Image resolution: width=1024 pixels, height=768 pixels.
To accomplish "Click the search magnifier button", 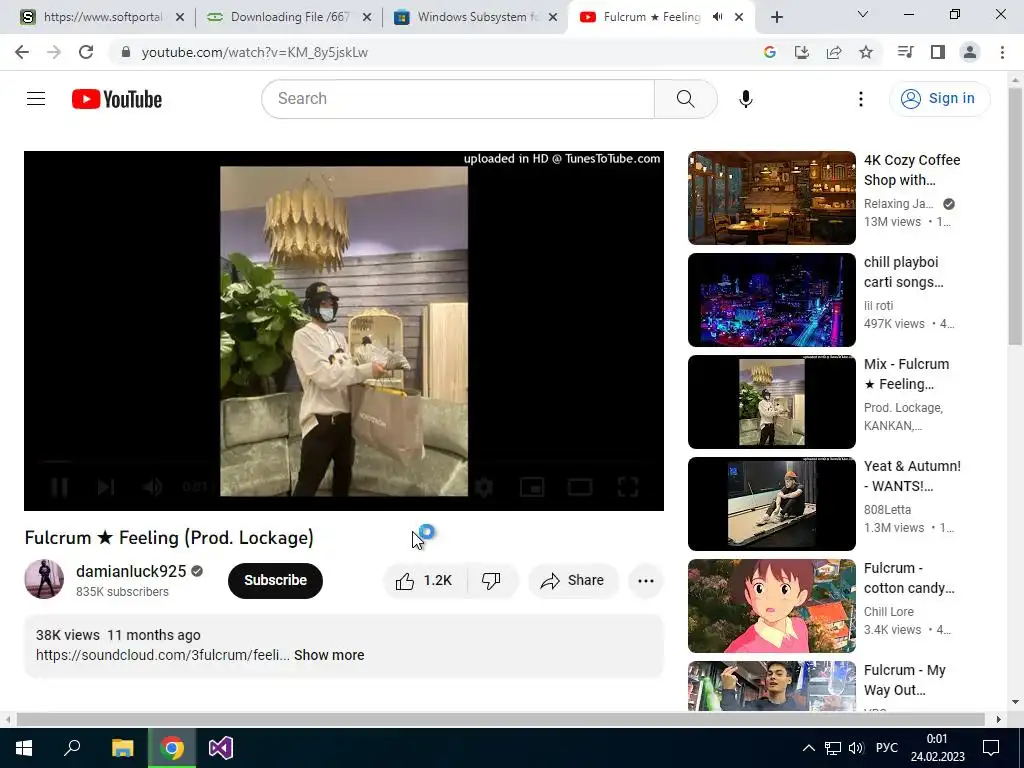I will (x=686, y=99).
